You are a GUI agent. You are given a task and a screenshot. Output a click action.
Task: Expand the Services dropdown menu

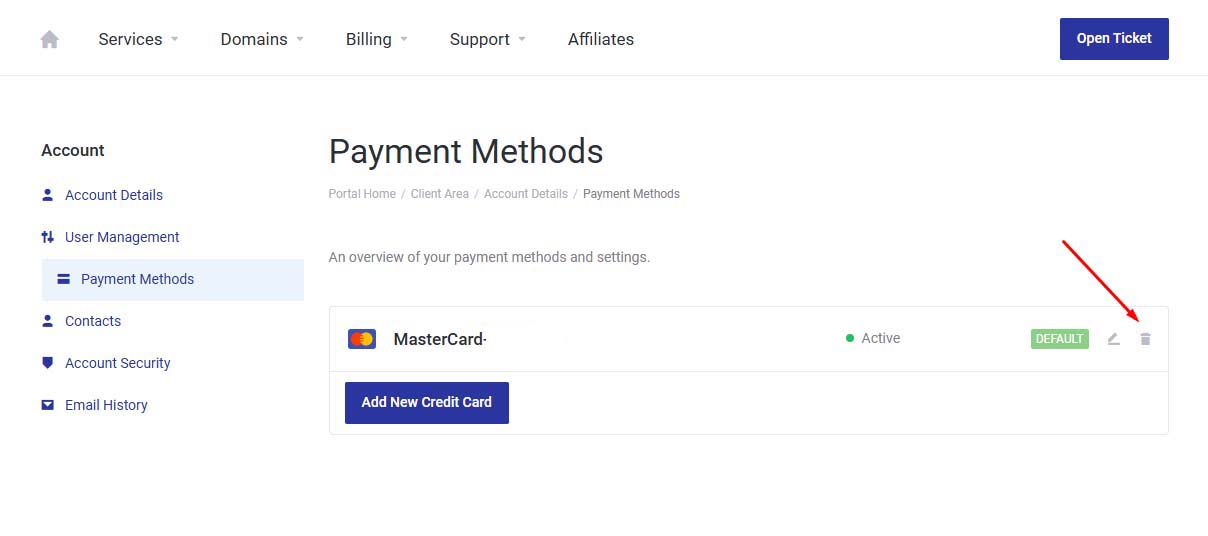pyautogui.click(x=138, y=39)
